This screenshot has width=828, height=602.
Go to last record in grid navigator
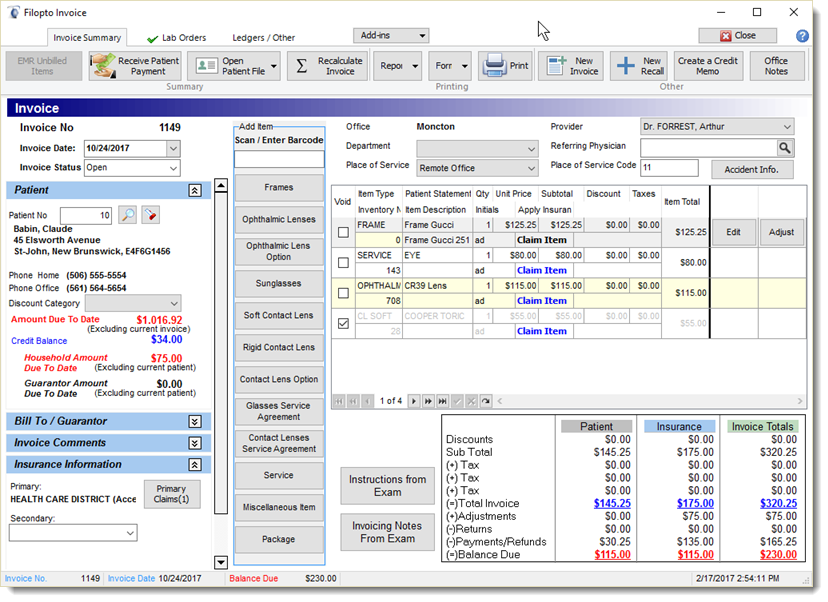(x=443, y=401)
